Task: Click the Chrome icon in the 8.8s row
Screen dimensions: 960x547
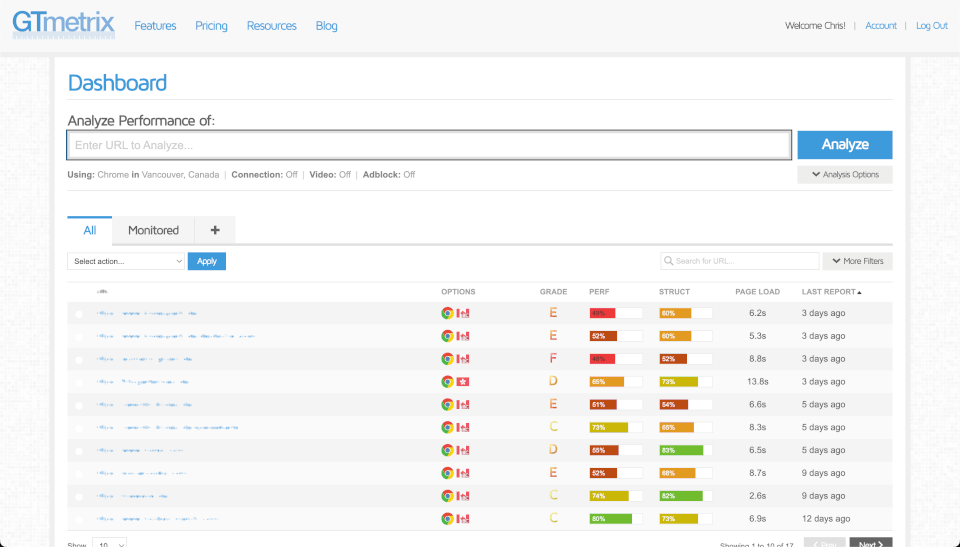Action: point(448,359)
